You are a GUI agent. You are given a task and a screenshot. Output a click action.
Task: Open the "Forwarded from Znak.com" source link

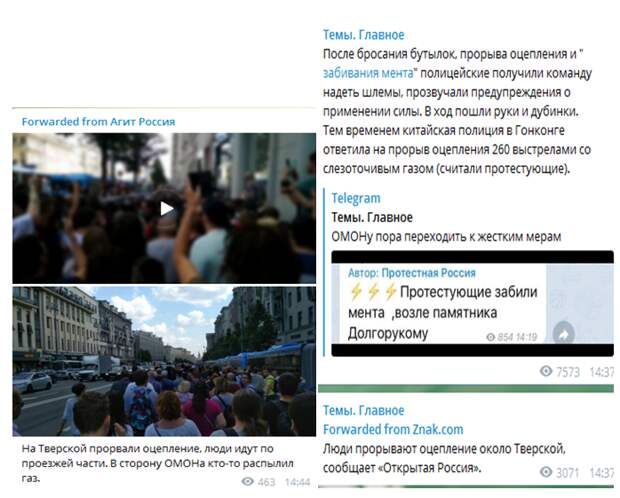393,430
